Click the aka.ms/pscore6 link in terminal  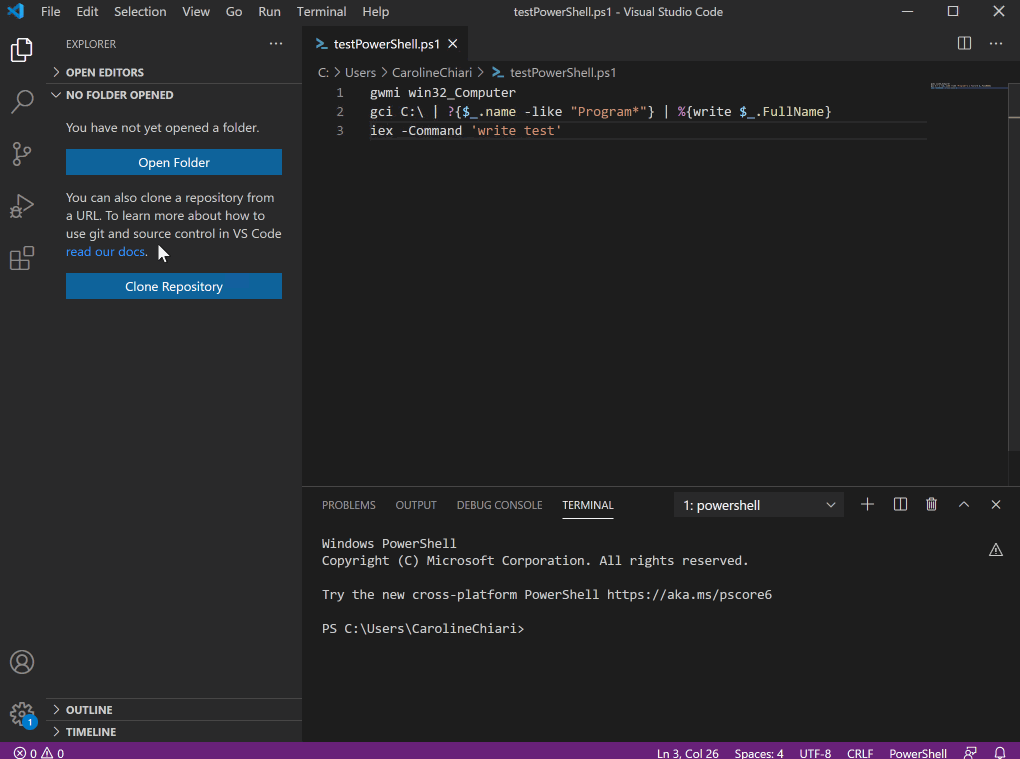point(689,594)
